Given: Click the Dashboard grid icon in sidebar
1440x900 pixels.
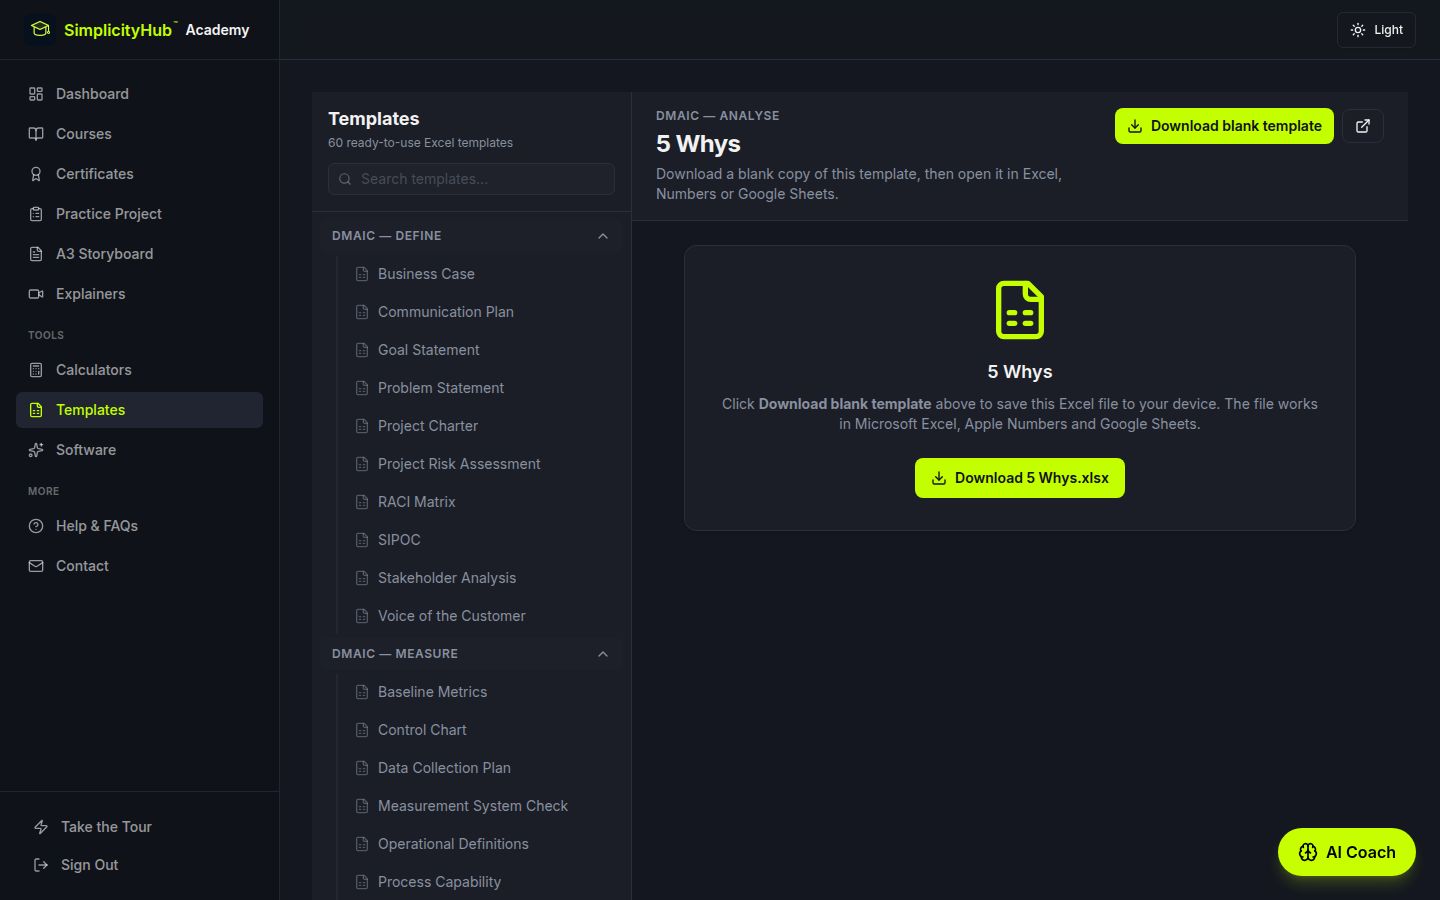Looking at the screenshot, I should tap(36, 94).
